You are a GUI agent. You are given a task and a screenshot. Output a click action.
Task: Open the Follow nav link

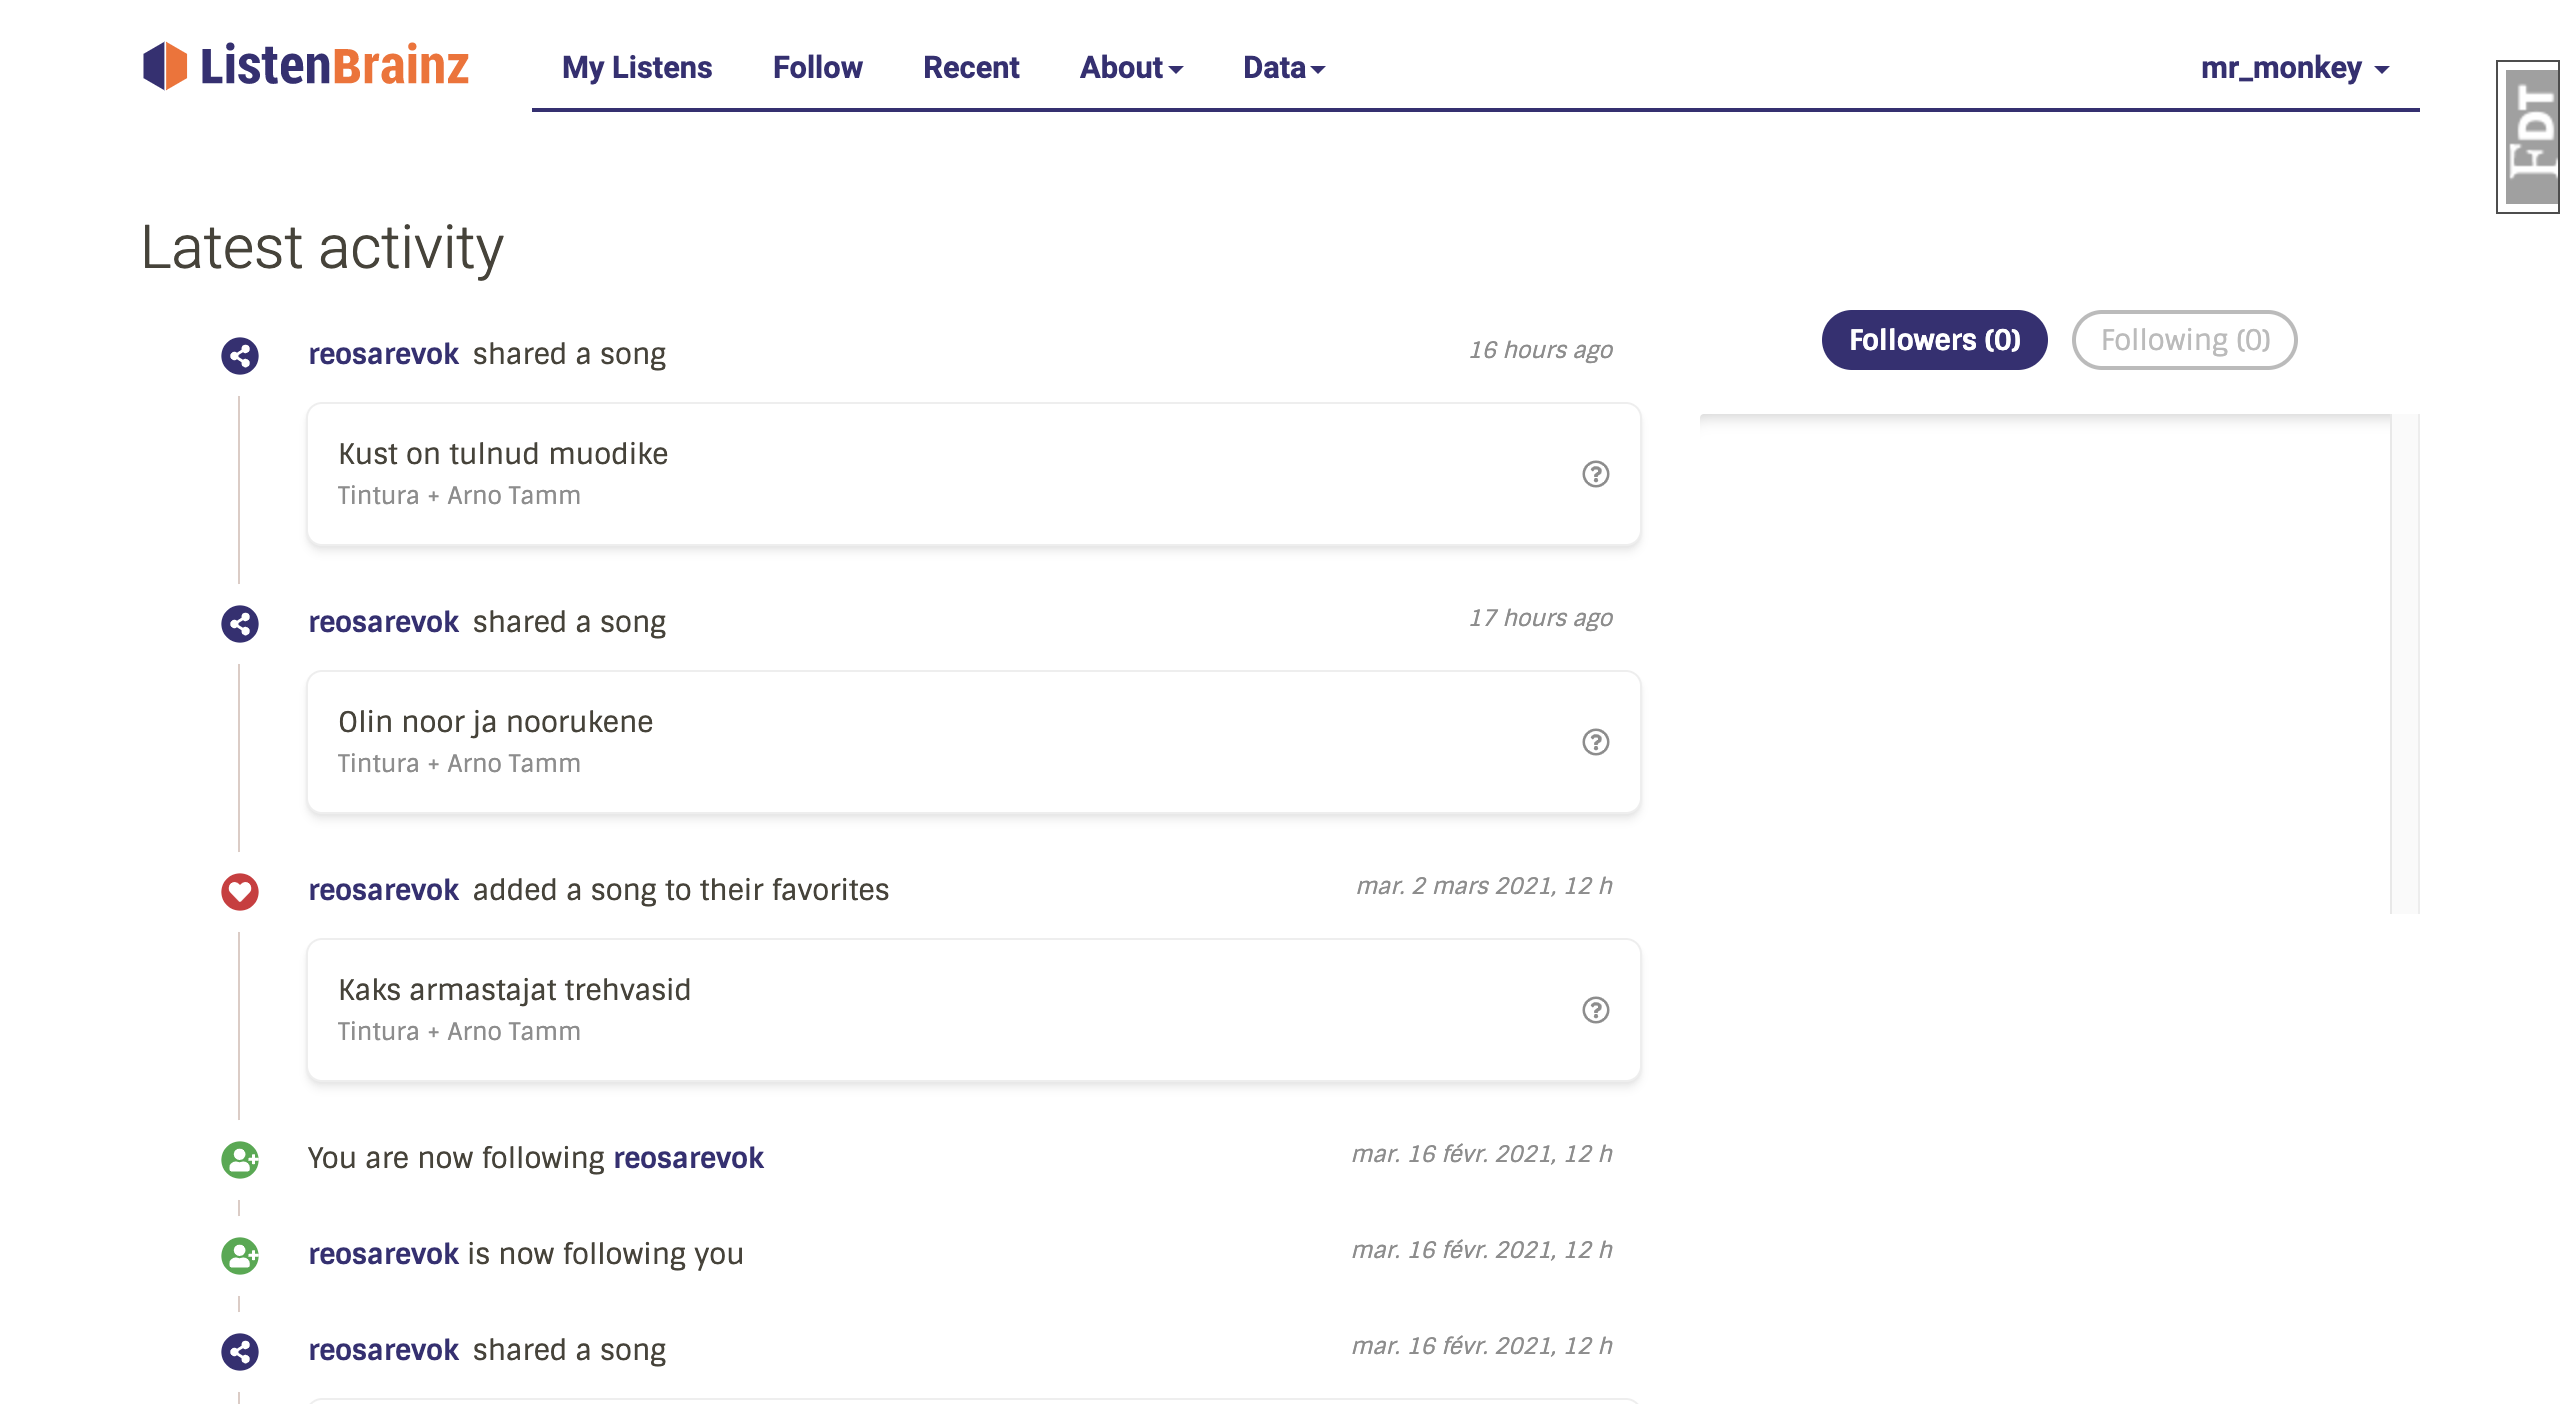click(817, 68)
